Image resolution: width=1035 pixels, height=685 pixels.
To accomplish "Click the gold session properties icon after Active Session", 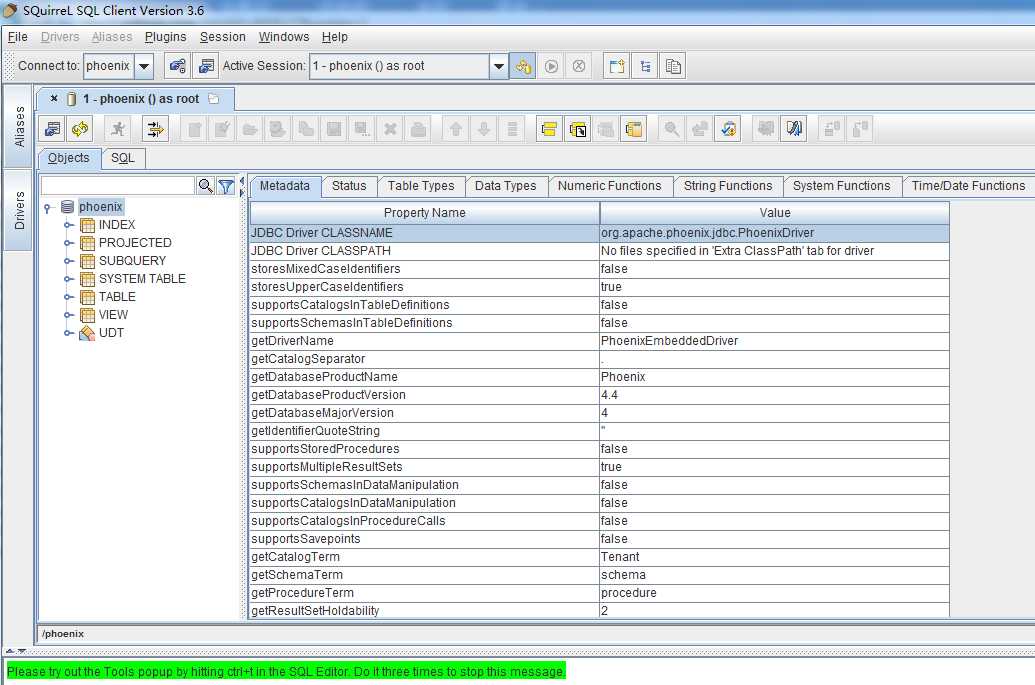I will click(x=523, y=66).
